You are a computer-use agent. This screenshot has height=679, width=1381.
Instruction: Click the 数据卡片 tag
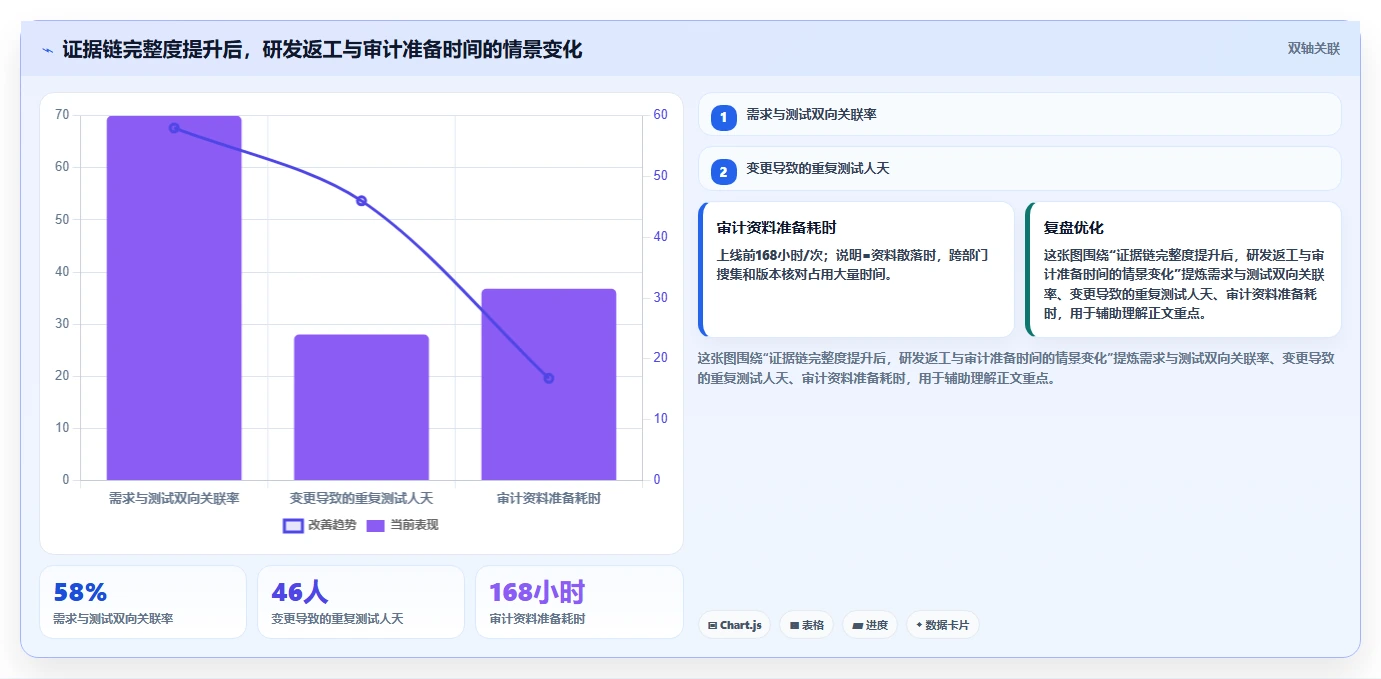[x=943, y=625]
